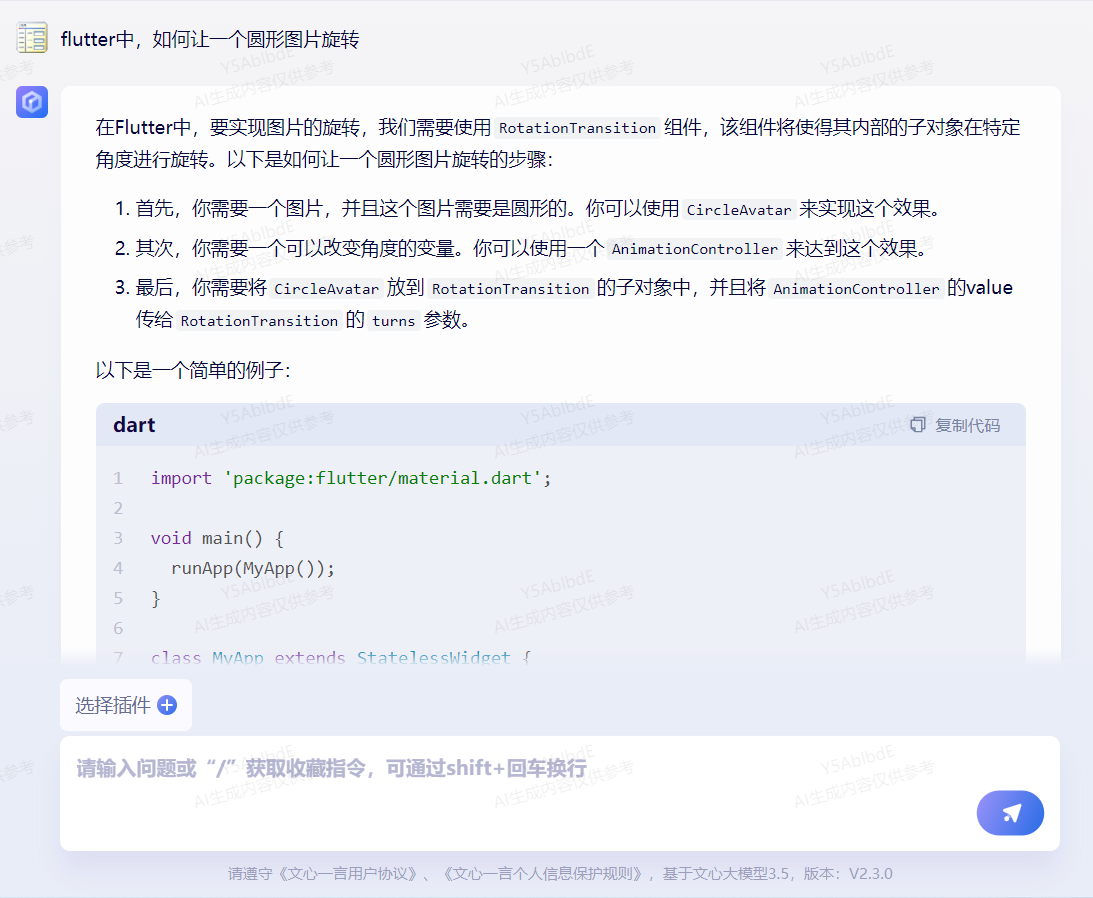Click the user avatar icon beside the question
Viewport: 1093px width, 898px height.
pyautogui.click(x=32, y=39)
